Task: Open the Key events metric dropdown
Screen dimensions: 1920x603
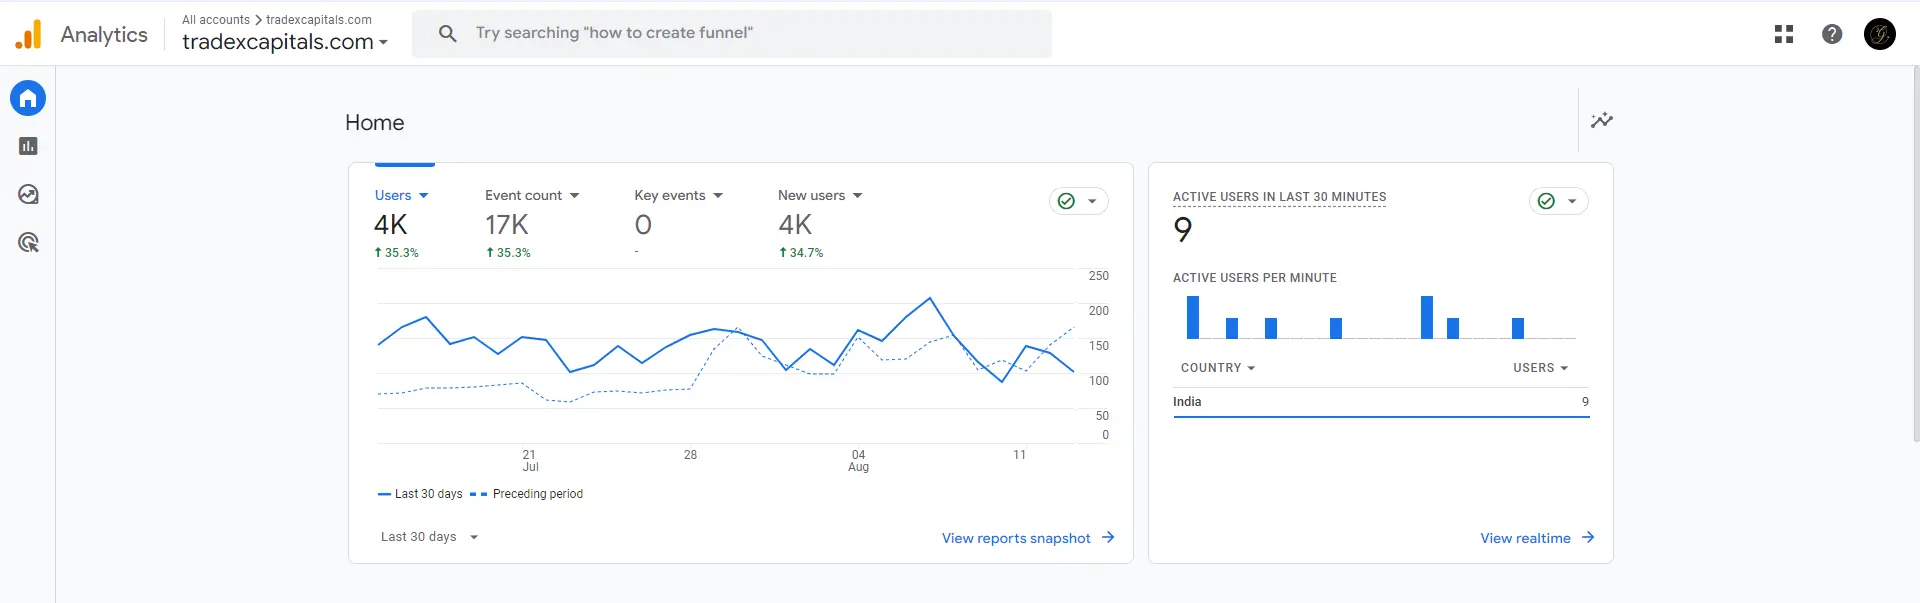Action: (x=679, y=195)
